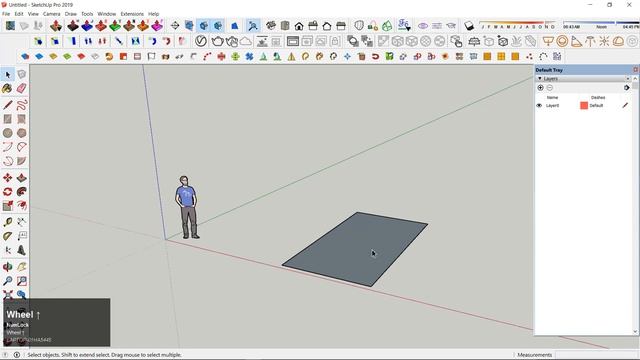This screenshot has width=640, height=360.
Task: Pick the Eraser tool
Action: (22, 88)
